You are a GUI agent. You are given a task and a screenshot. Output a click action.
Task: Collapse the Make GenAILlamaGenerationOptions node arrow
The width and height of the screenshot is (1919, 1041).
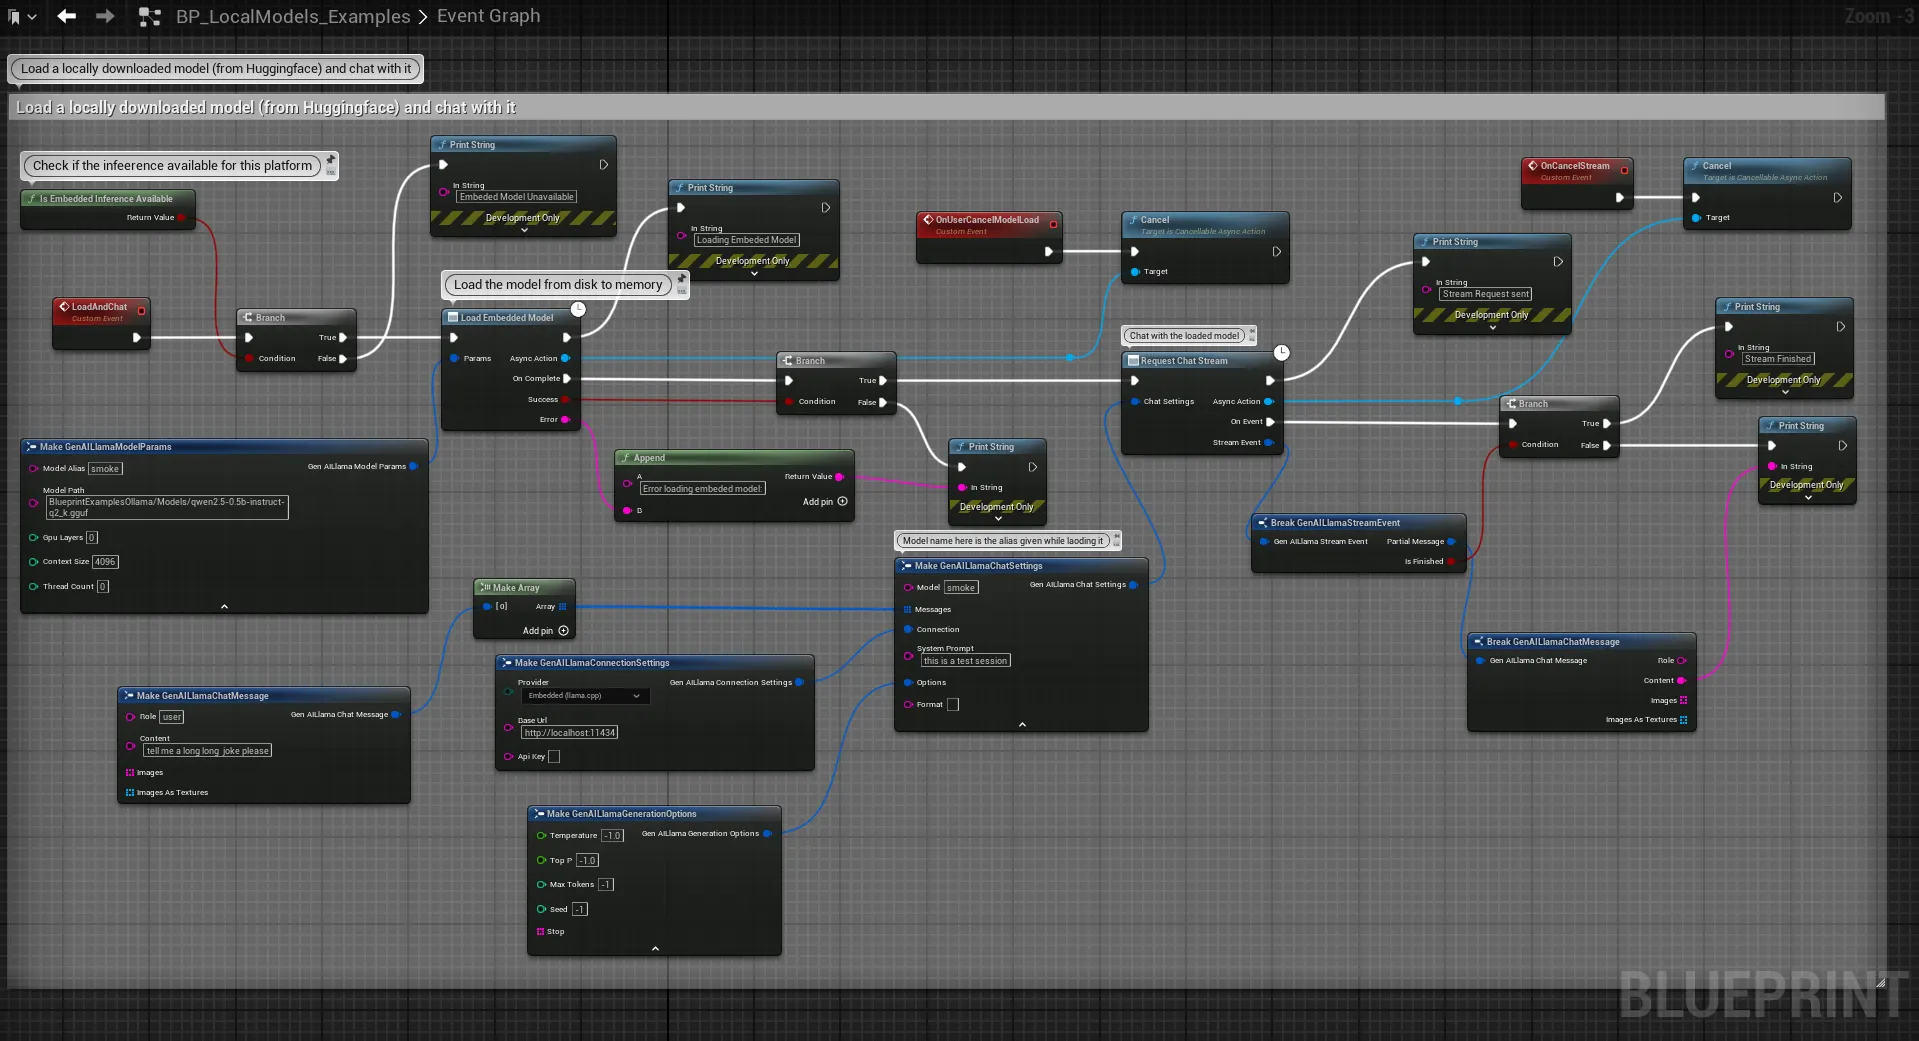655,948
